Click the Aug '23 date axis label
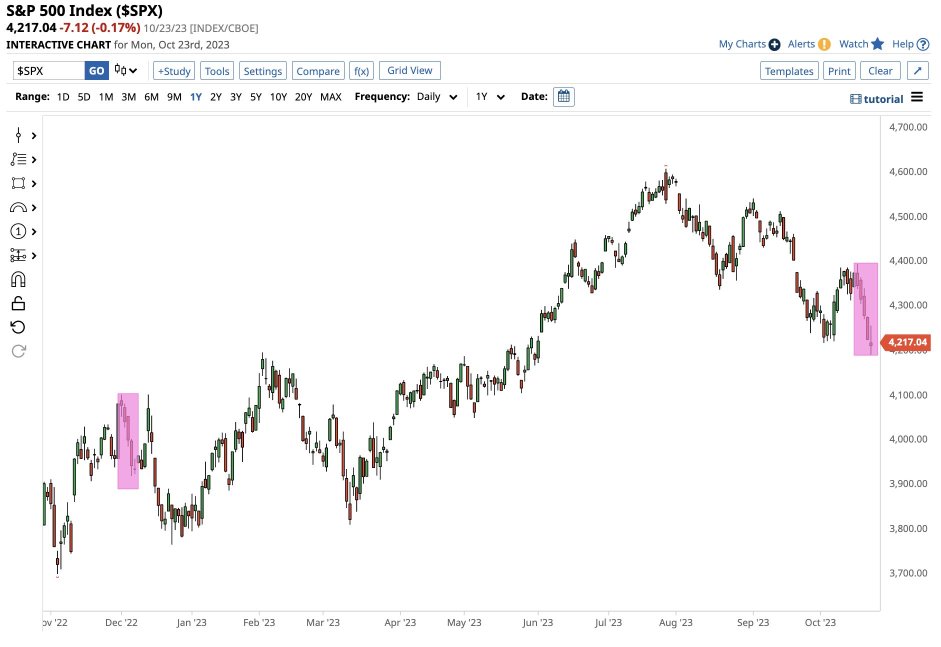 676,622
